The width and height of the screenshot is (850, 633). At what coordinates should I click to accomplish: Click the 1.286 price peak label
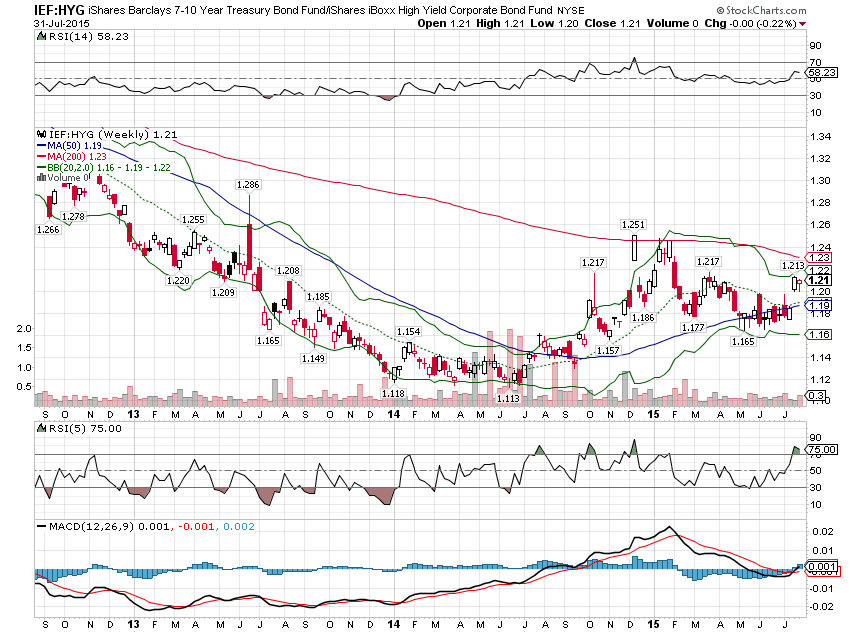pyautogui.click(x=248, y=185)
